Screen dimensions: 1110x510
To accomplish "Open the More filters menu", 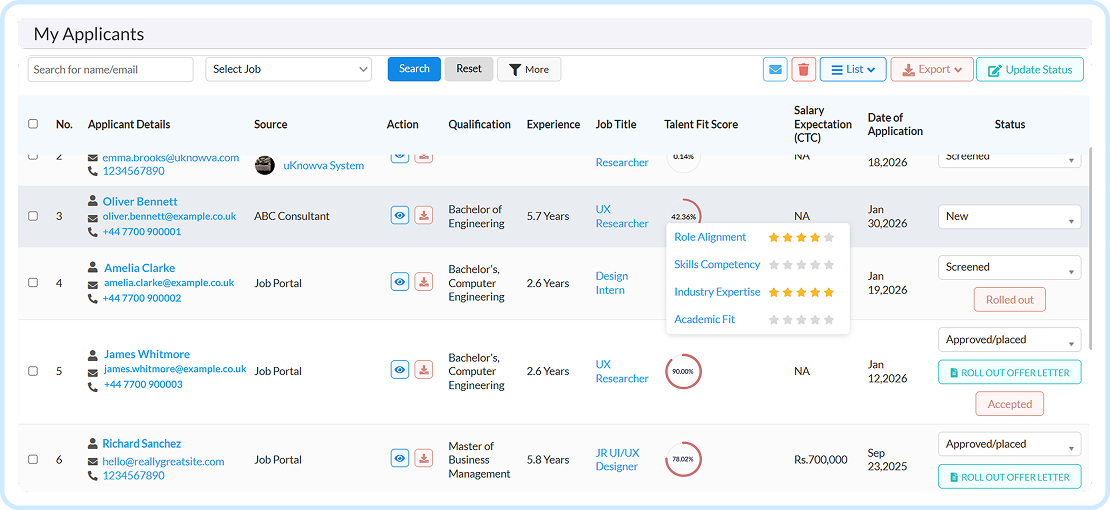I will (529, 69).
